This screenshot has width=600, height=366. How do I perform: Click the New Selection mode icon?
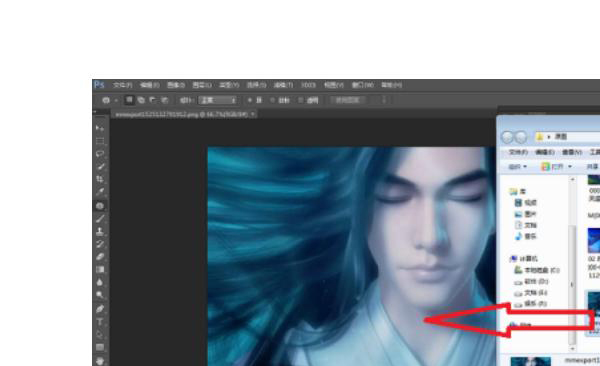129,100
